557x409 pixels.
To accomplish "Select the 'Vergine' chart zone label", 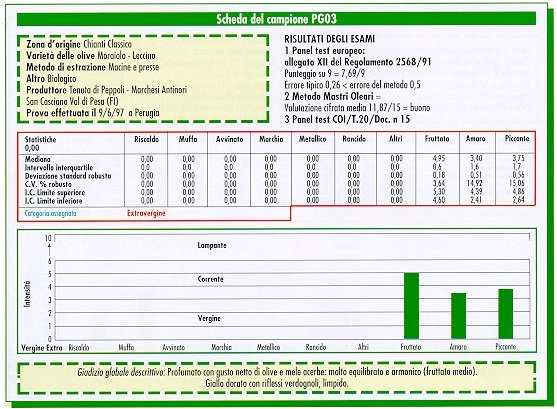I will pos(209,318).
